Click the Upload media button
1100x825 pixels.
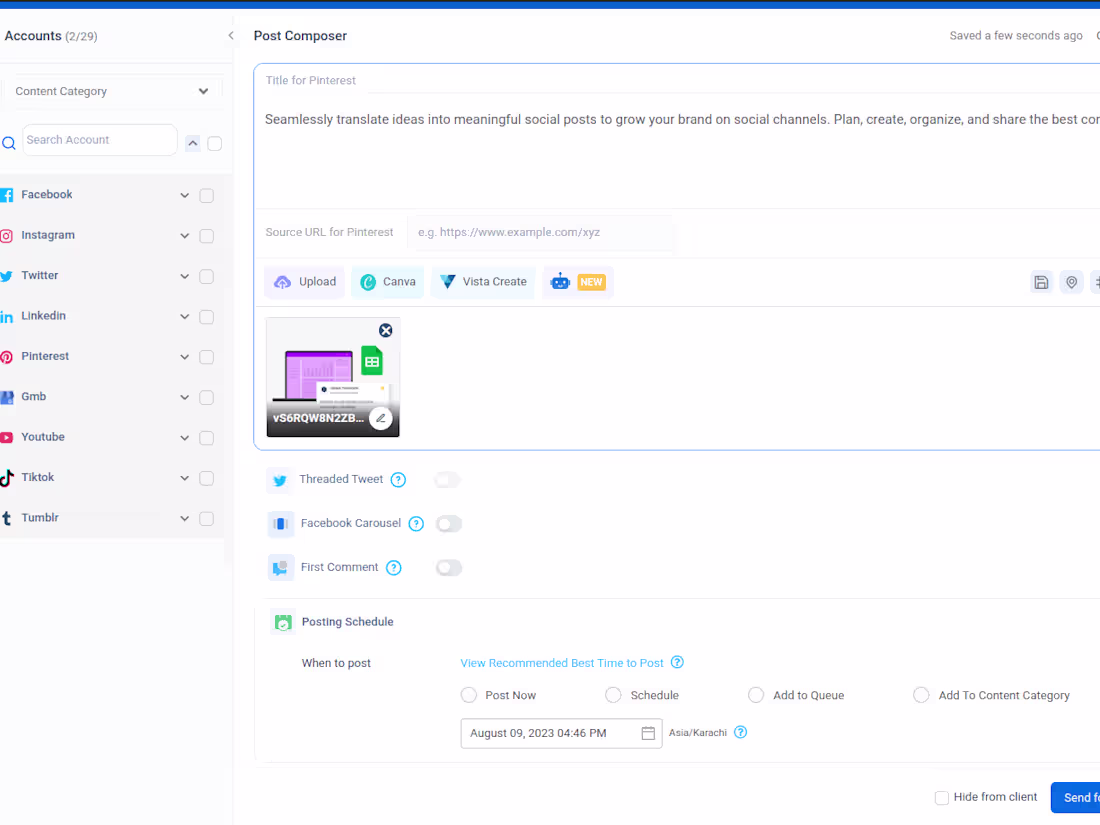(x=304, y=281)
